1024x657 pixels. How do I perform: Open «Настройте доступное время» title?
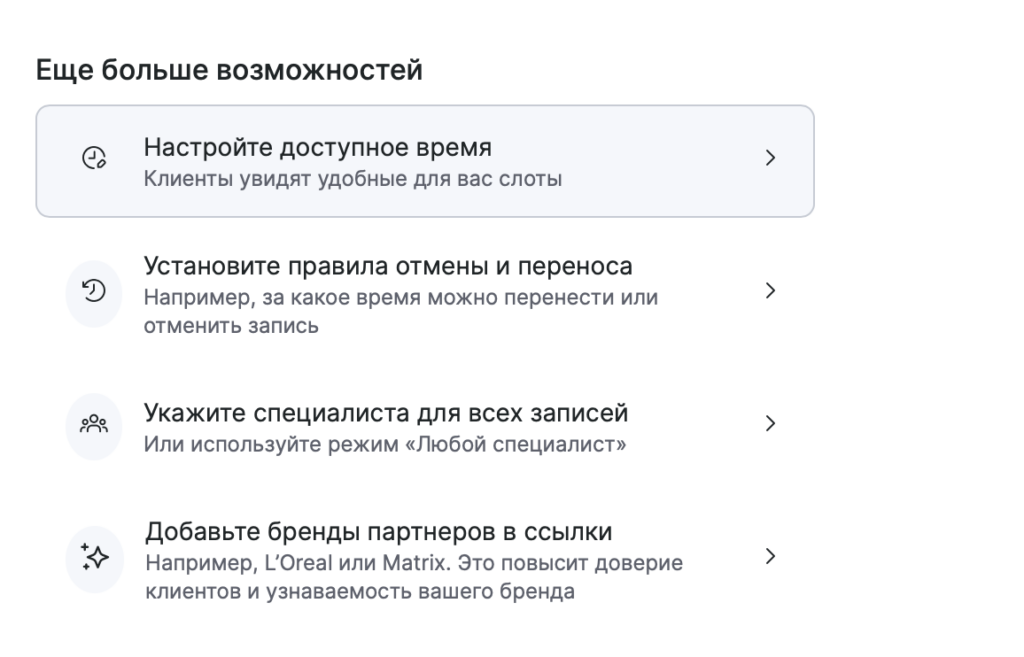click(x=318, y=148)
